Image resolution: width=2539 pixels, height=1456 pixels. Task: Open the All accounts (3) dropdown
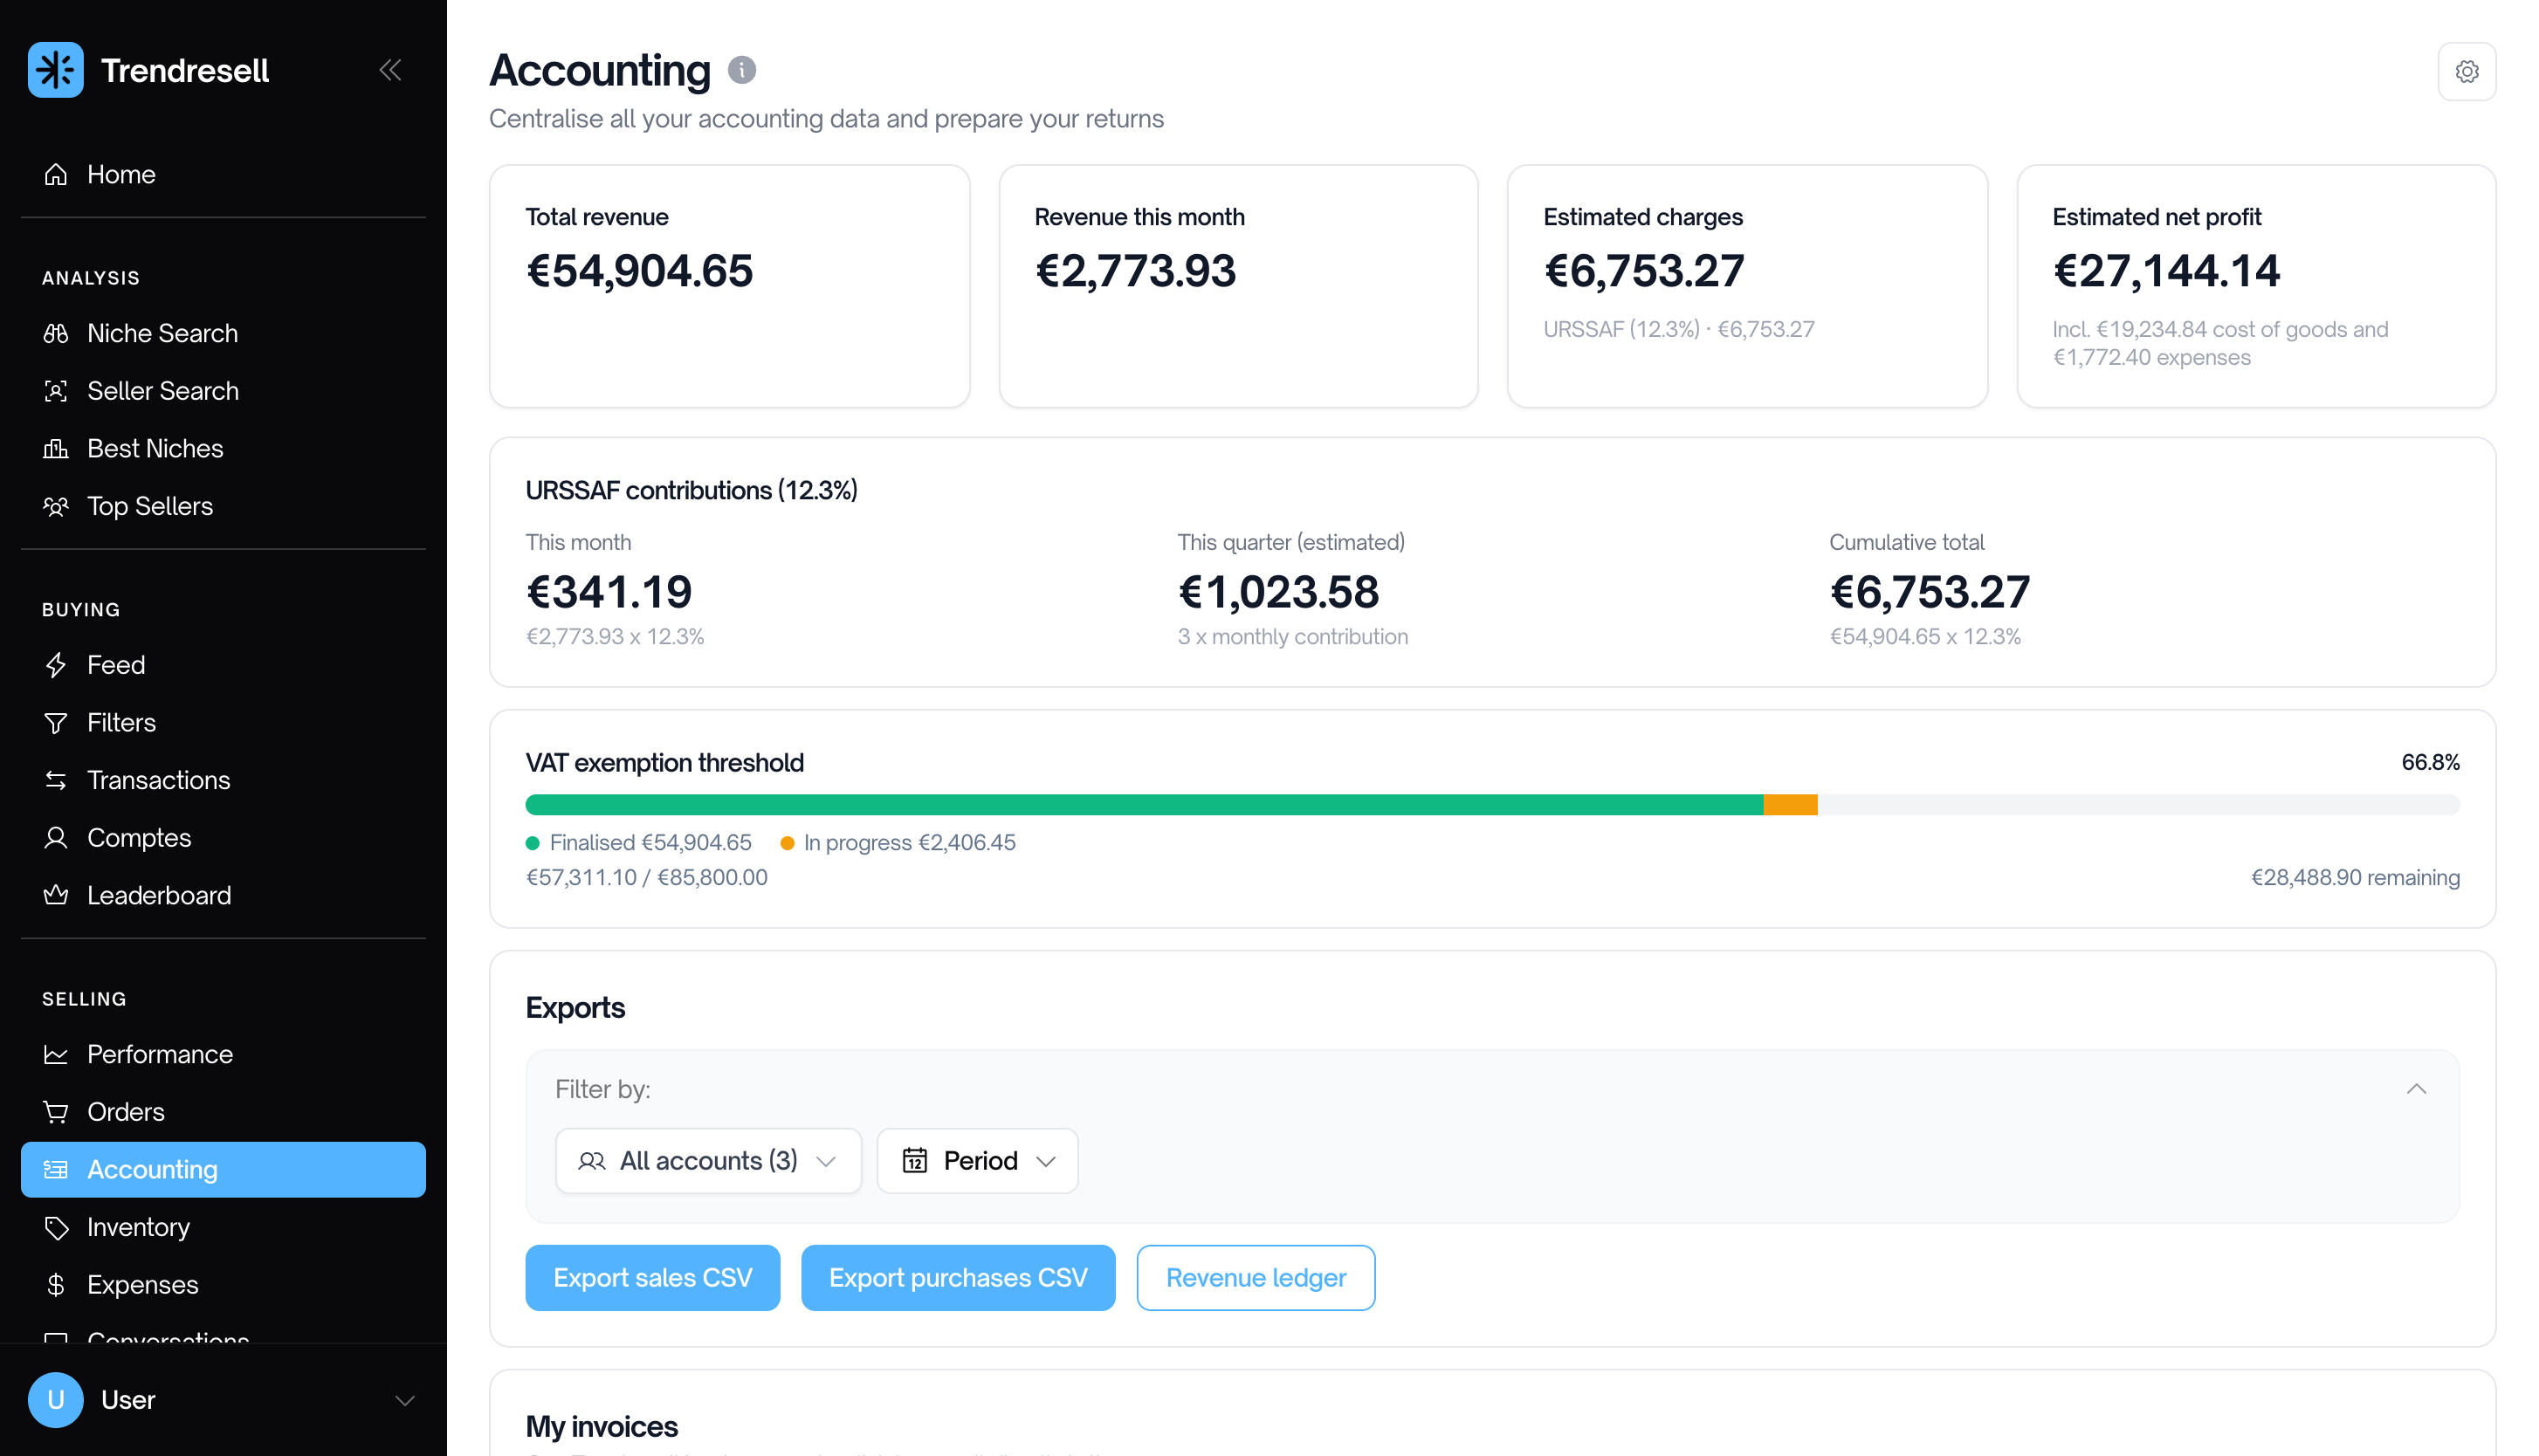pyautogui.click(x=708, y=1161)
